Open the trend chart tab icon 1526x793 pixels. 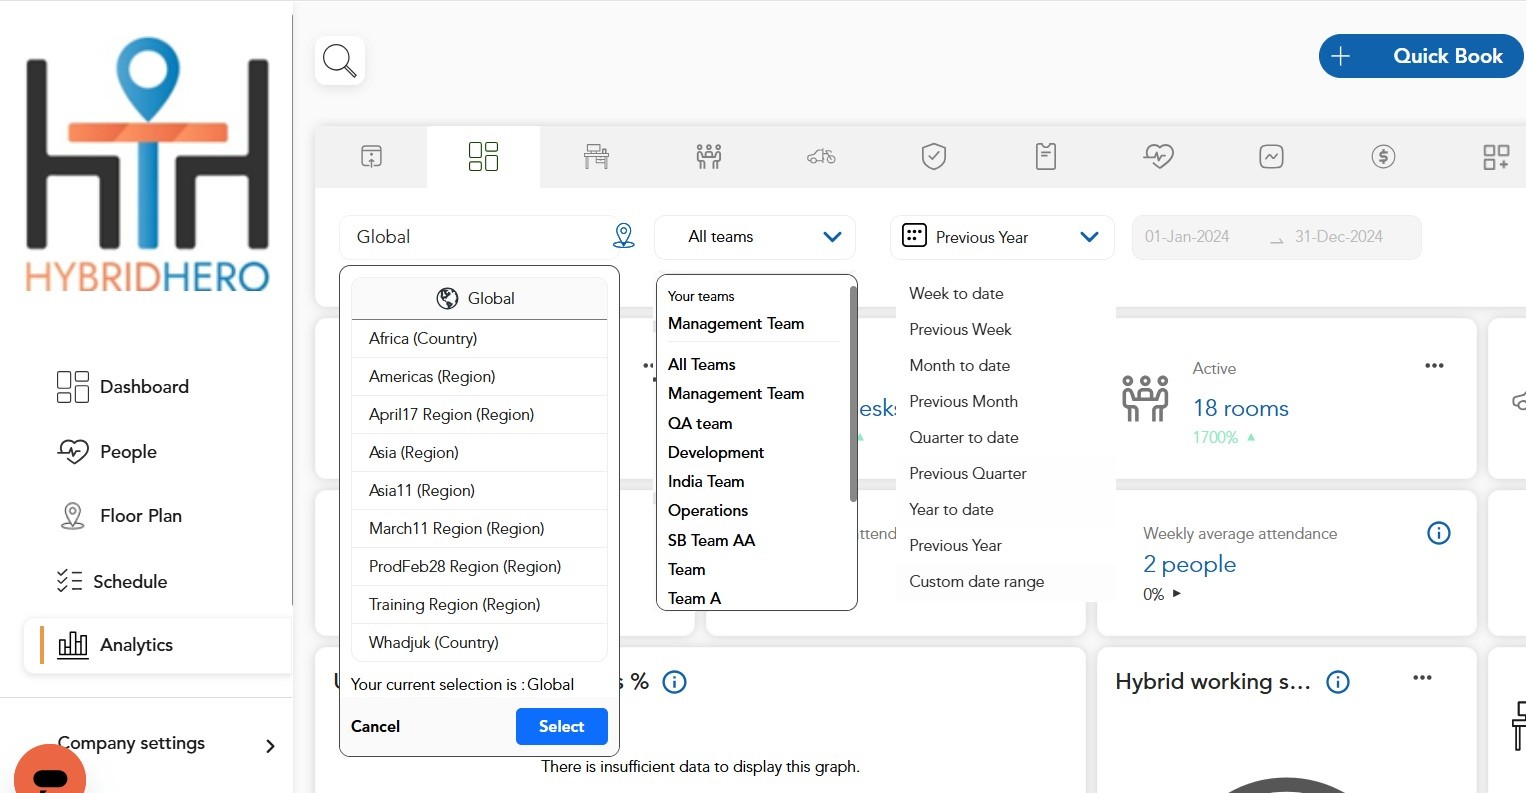coord(1271,156)
